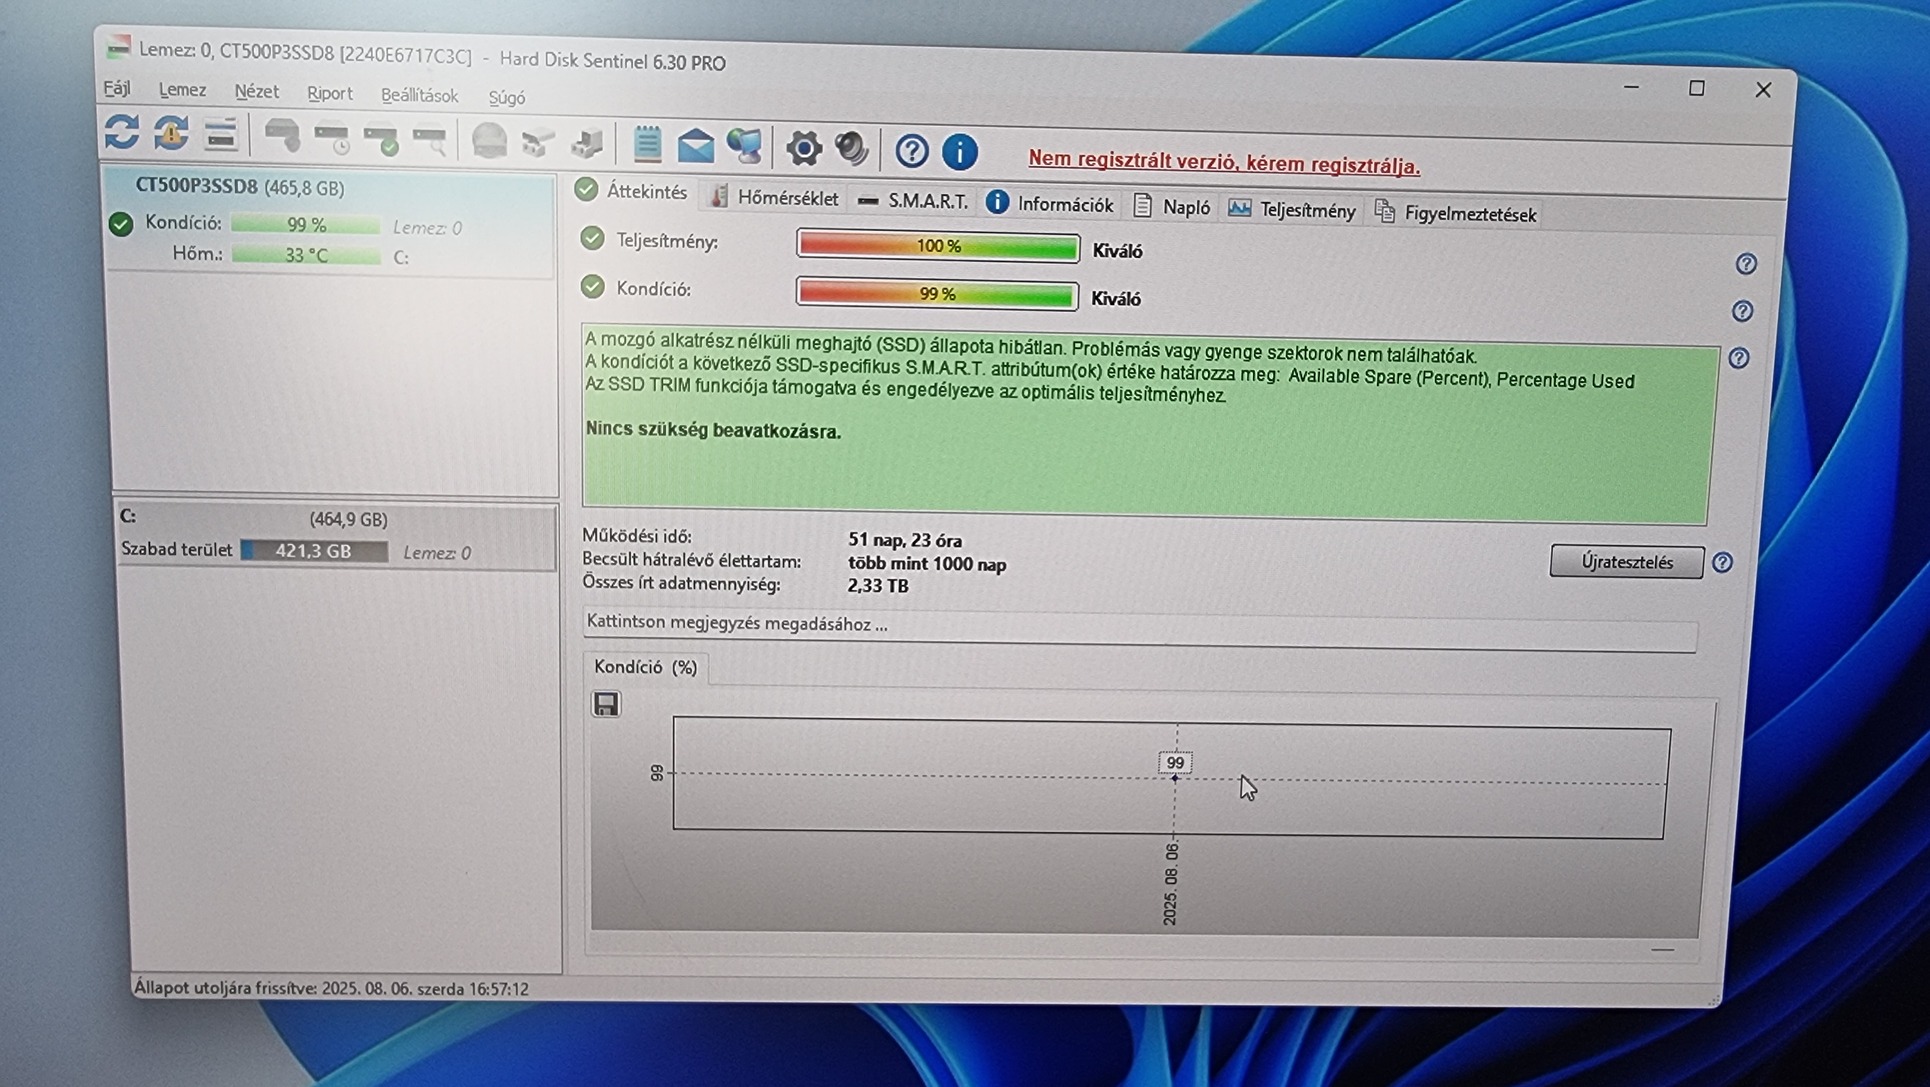Screen dimensions: 1930x1087
Task: Open the notepad report toolbar icon
Action: tap(647, 145)
